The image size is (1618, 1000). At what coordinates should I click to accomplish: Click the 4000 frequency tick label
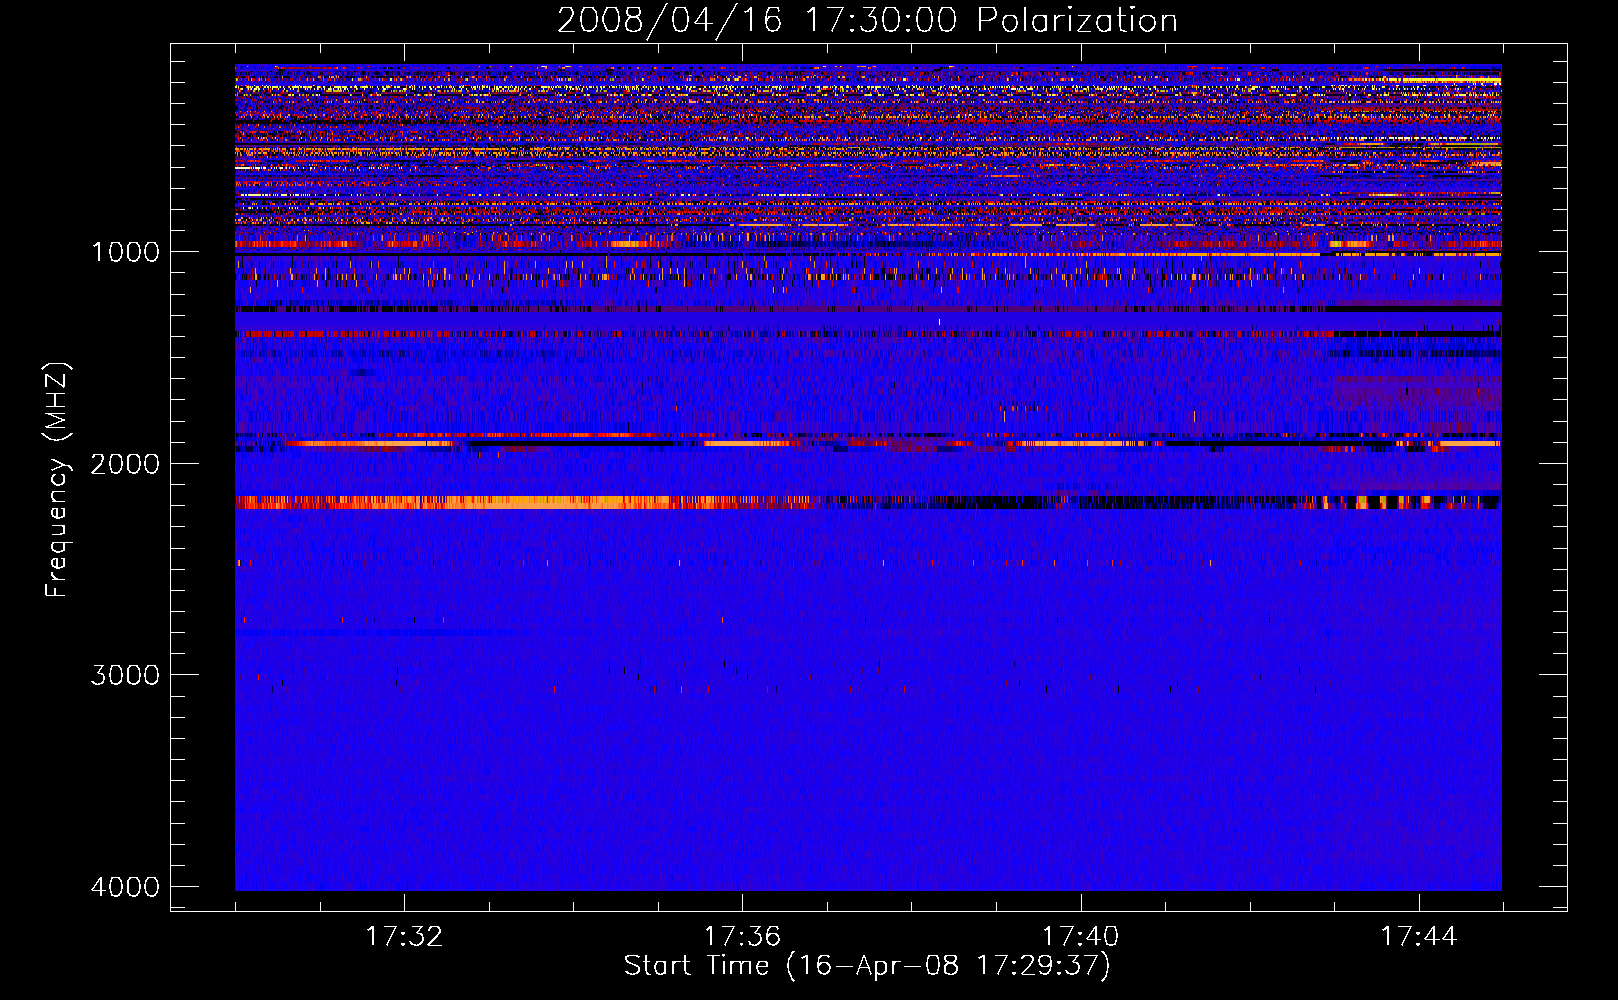pyautogui.click(x=126, y=887)
